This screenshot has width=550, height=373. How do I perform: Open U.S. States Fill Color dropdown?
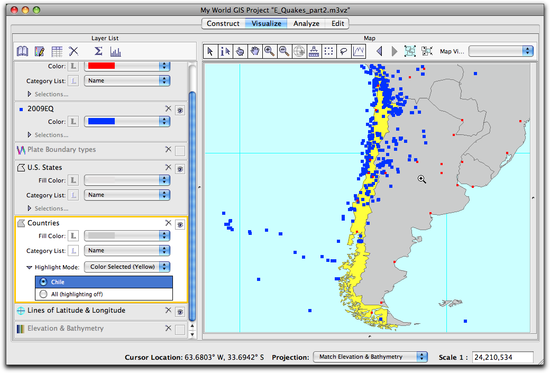(127, 180)
